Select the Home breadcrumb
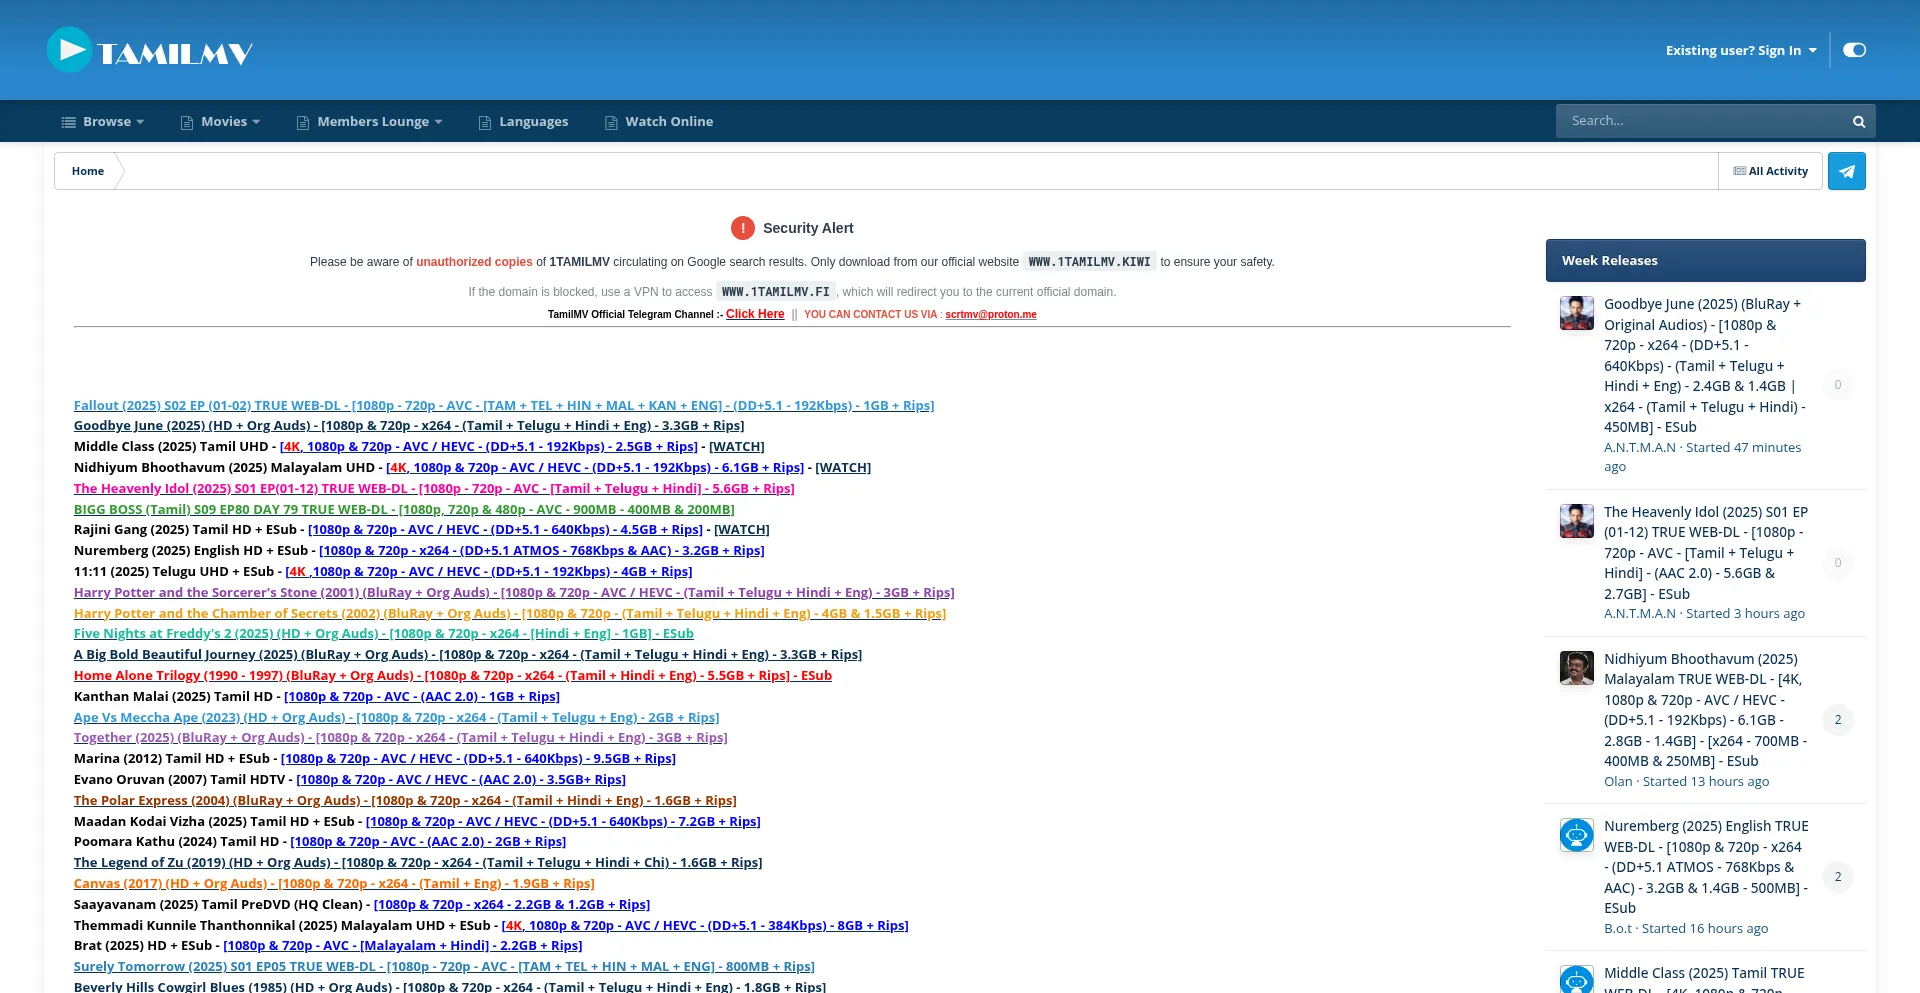The image size is (1920, 993). coord(88,171)
